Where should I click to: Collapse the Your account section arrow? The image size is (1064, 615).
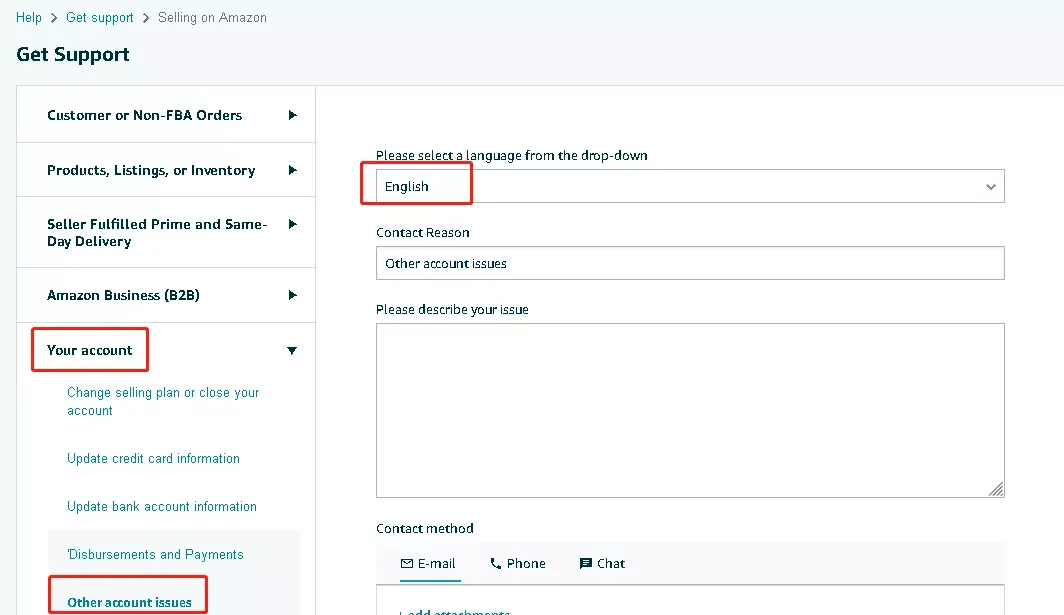[x=292, y=351]
